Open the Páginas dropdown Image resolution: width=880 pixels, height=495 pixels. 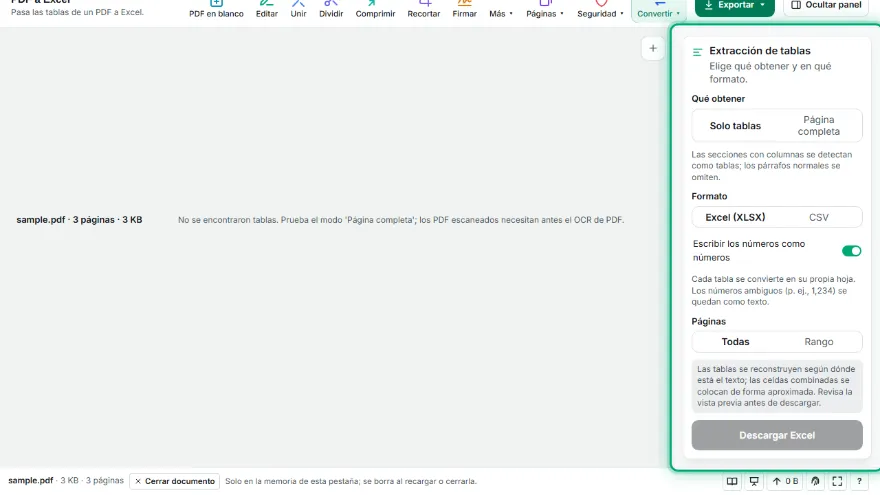coord(544,9)
